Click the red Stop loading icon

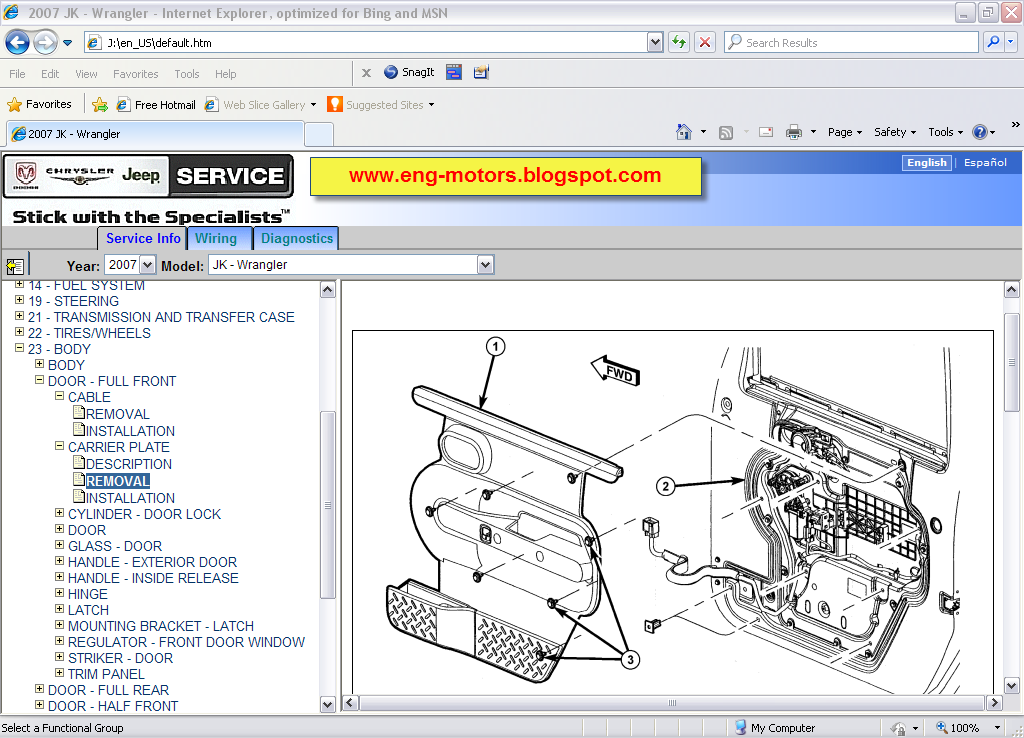click(x=705, y=42)
